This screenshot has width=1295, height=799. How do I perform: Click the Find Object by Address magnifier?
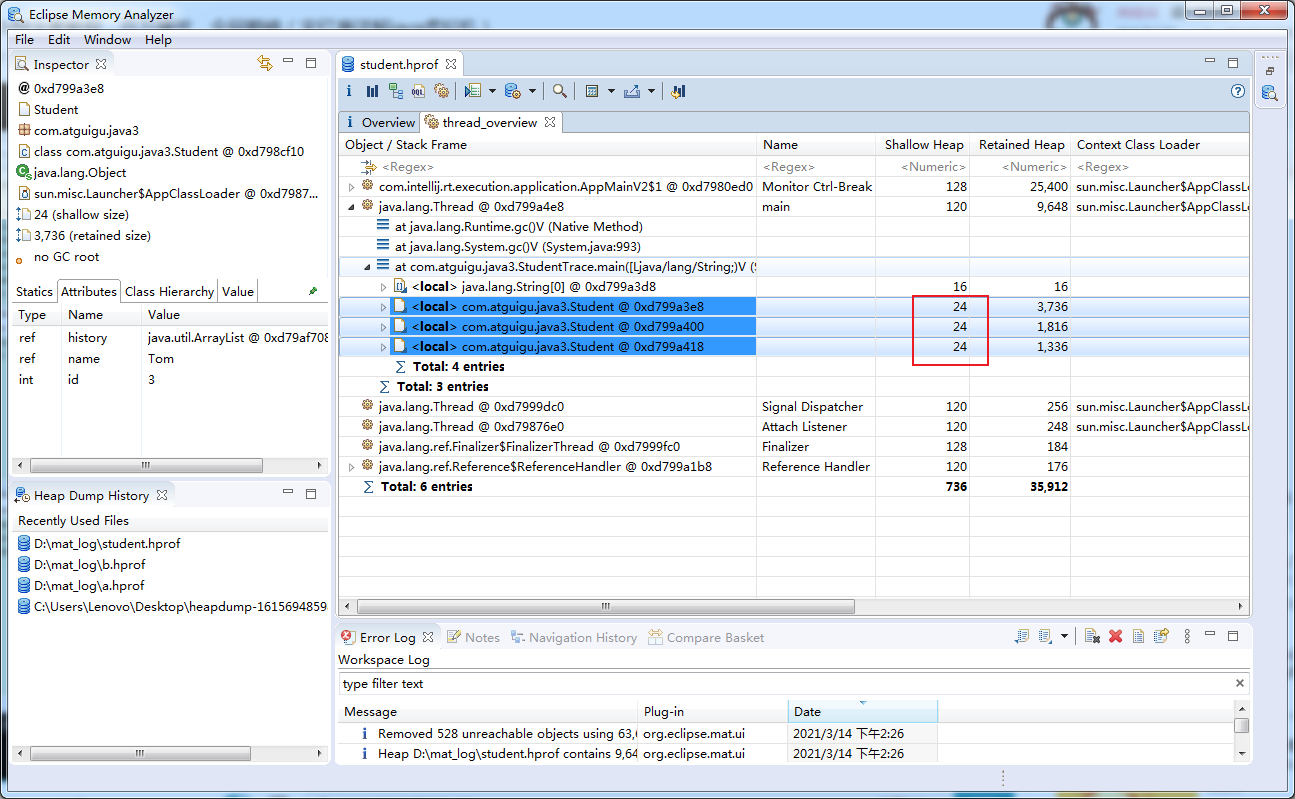point(560,91)
